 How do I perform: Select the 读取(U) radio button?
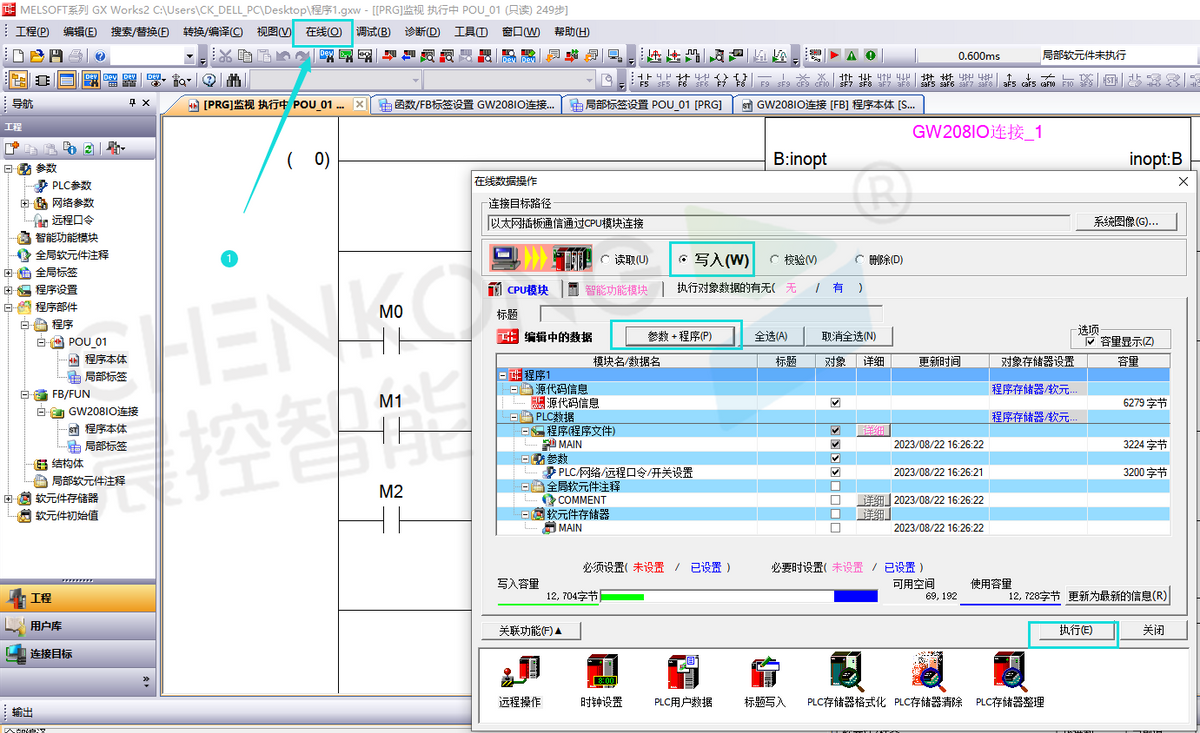click(x=606, y=260)
